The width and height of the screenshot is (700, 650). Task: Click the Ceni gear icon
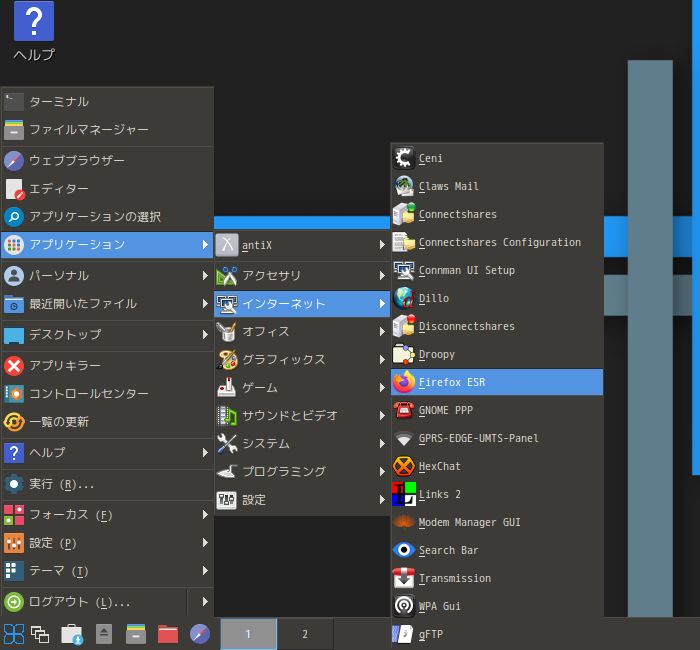pyautogui.click(x=404, y=158)
